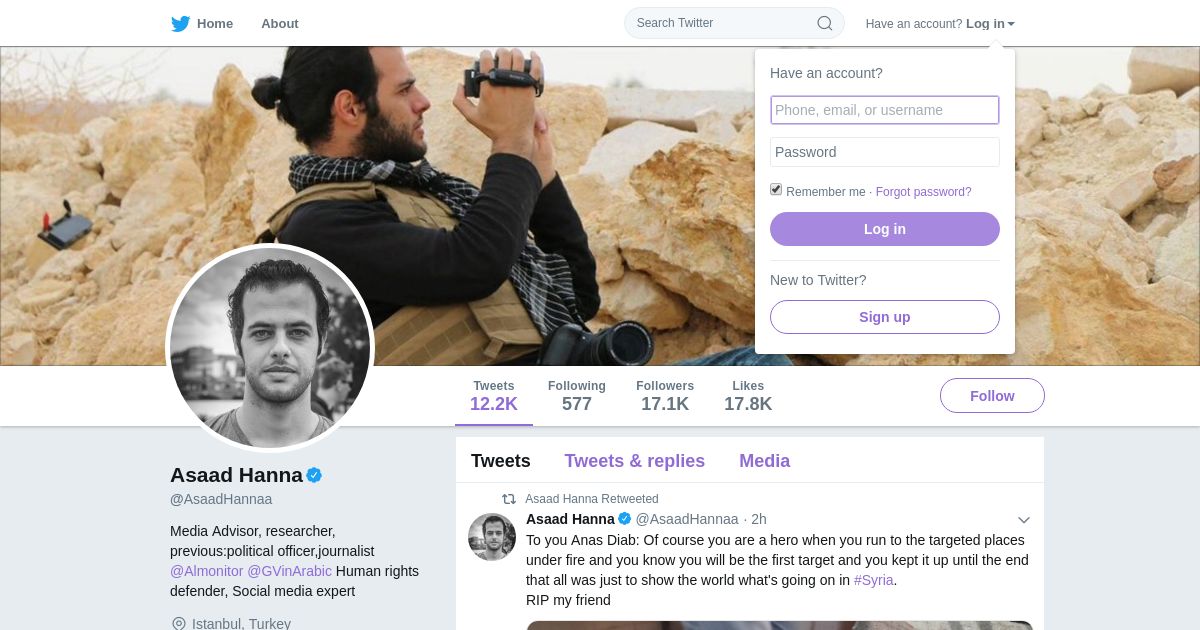Click the Sign up button

pos(884,317)
